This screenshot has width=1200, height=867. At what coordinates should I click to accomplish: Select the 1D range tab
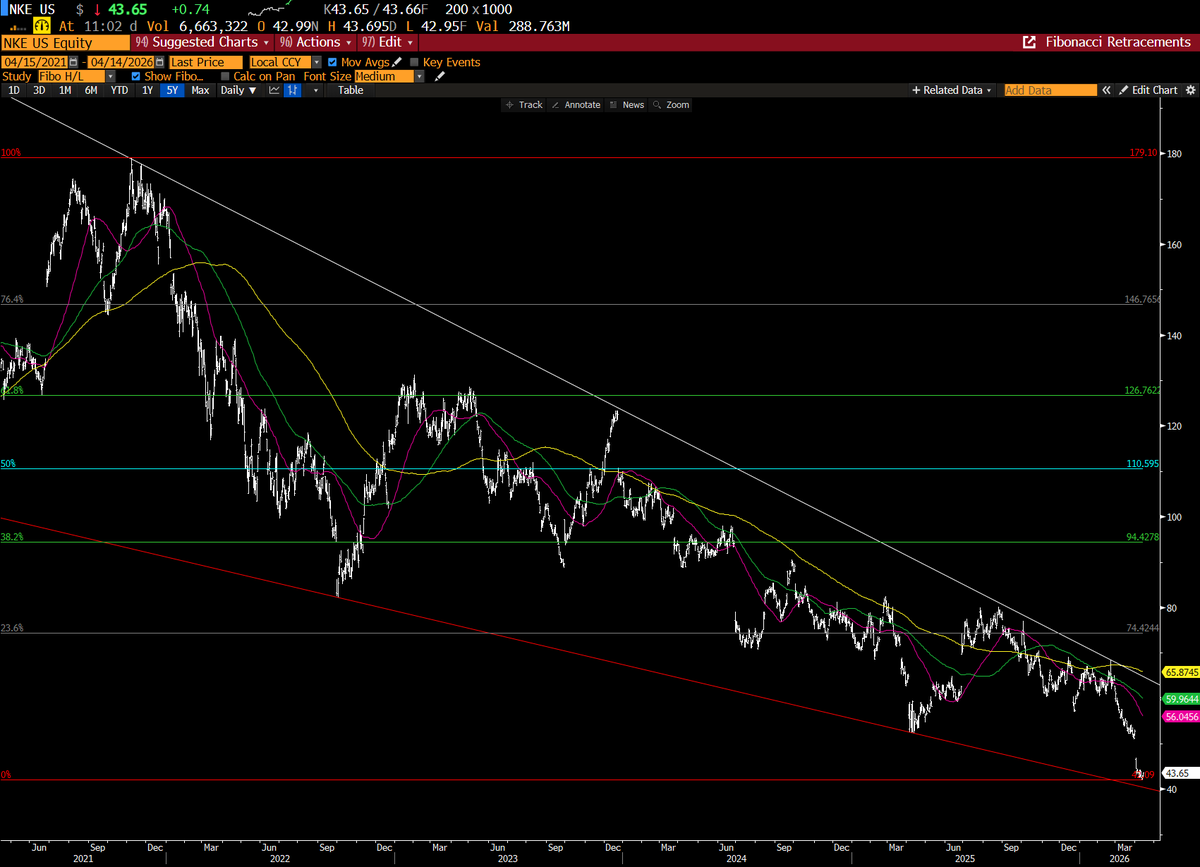pyautogui.click(x=14, y=90)
